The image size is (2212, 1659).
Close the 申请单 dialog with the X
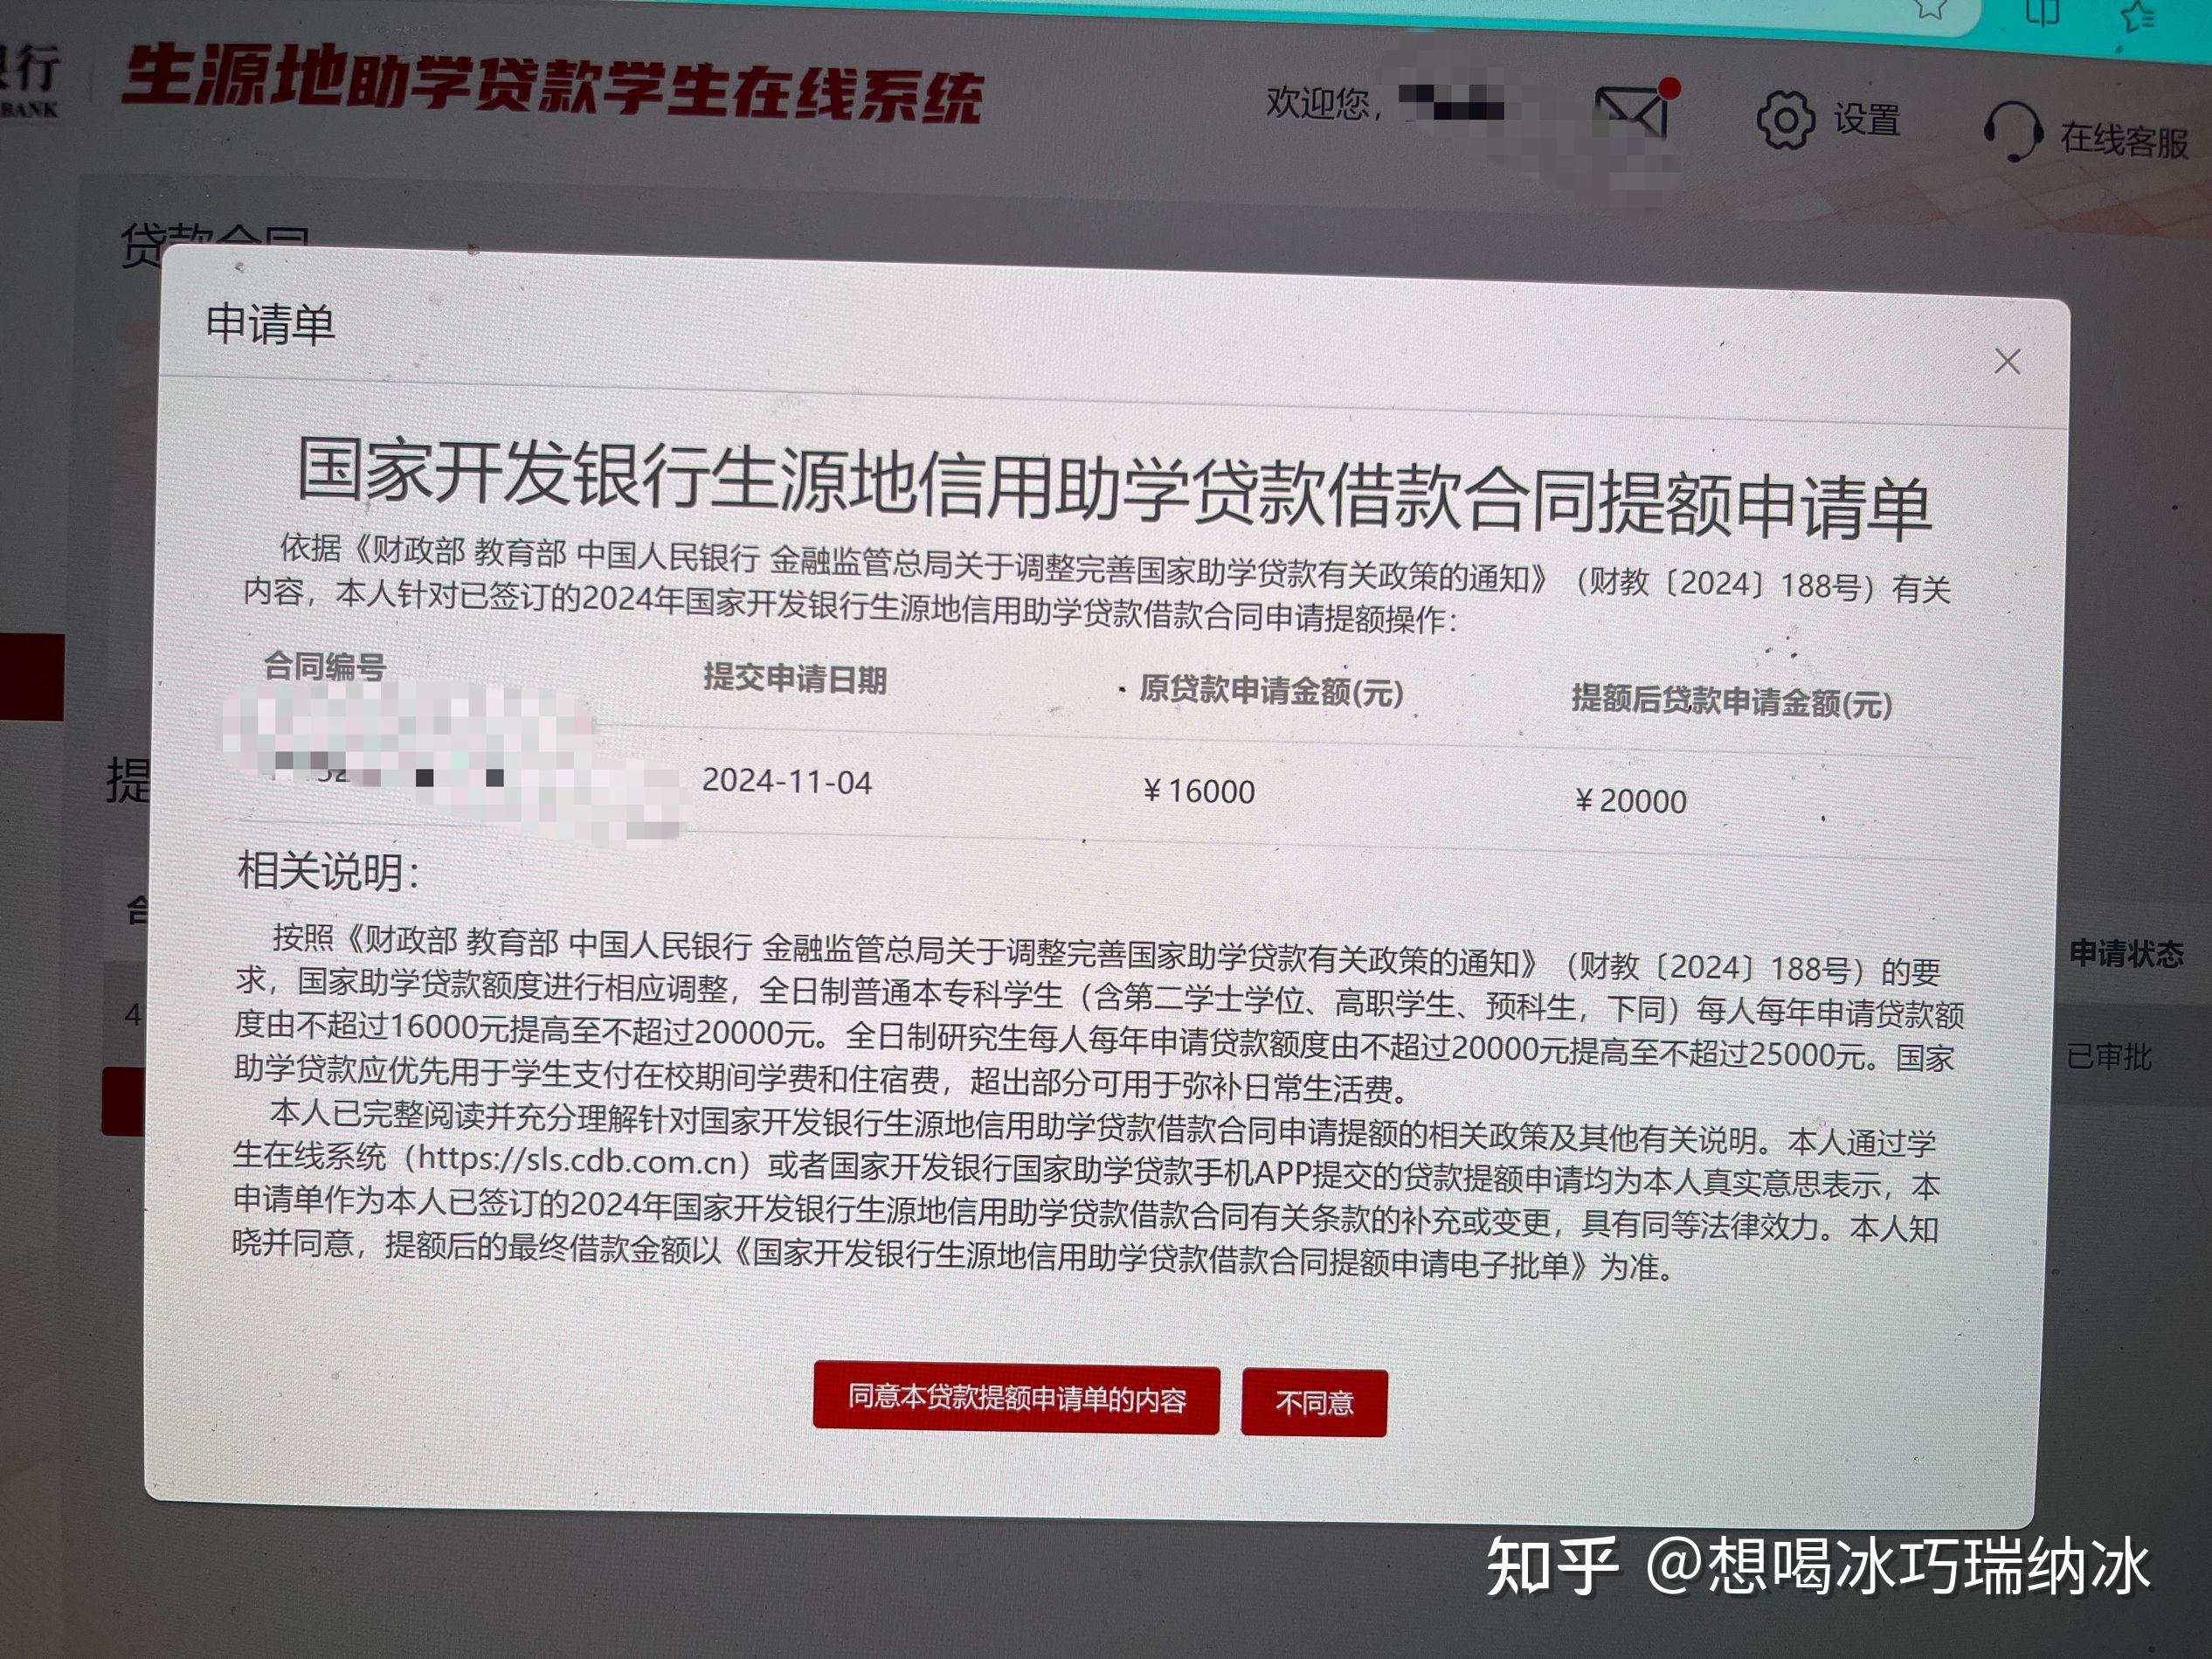[2007, 362]
